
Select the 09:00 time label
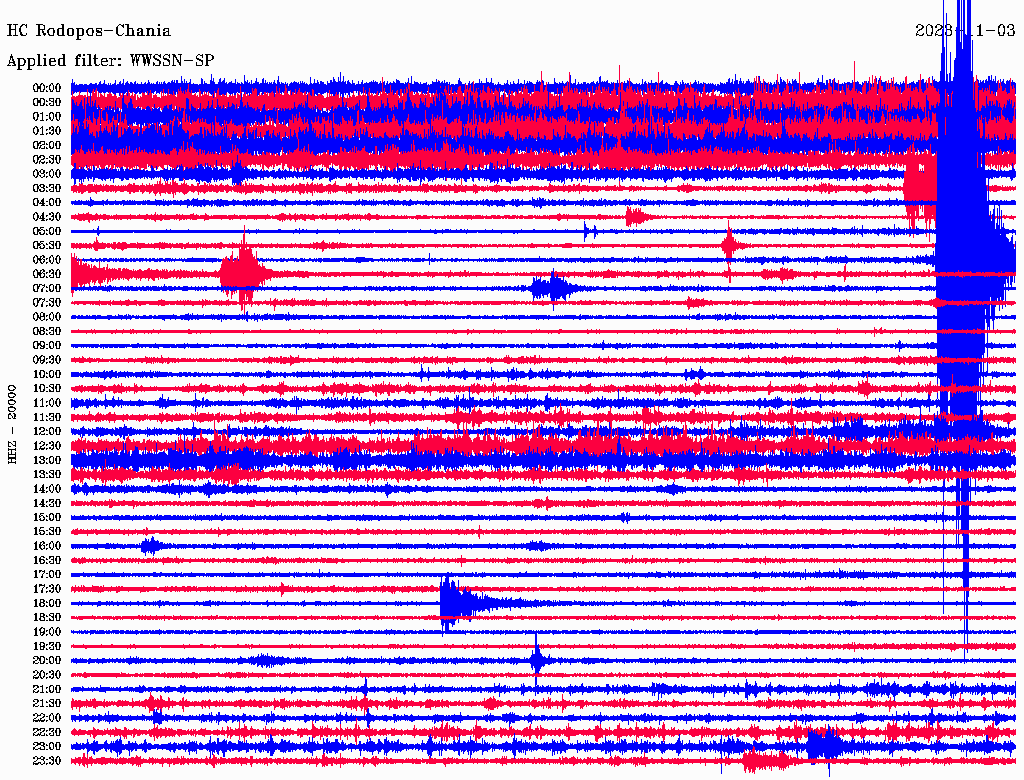click(x=46, y=346)
